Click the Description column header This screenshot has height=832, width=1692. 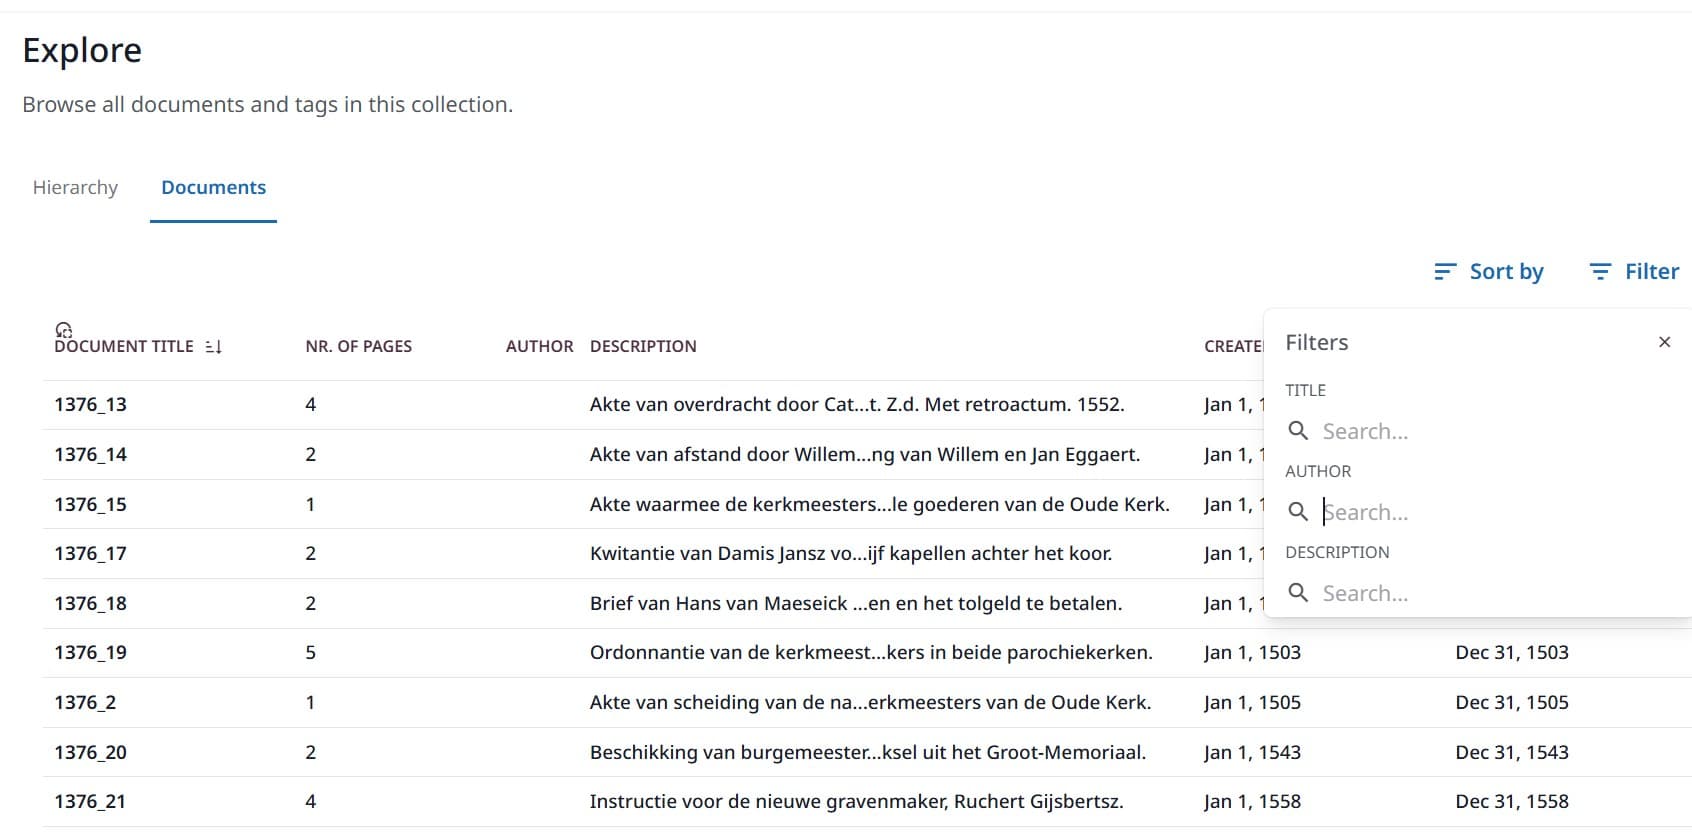(x=643, y=347)
